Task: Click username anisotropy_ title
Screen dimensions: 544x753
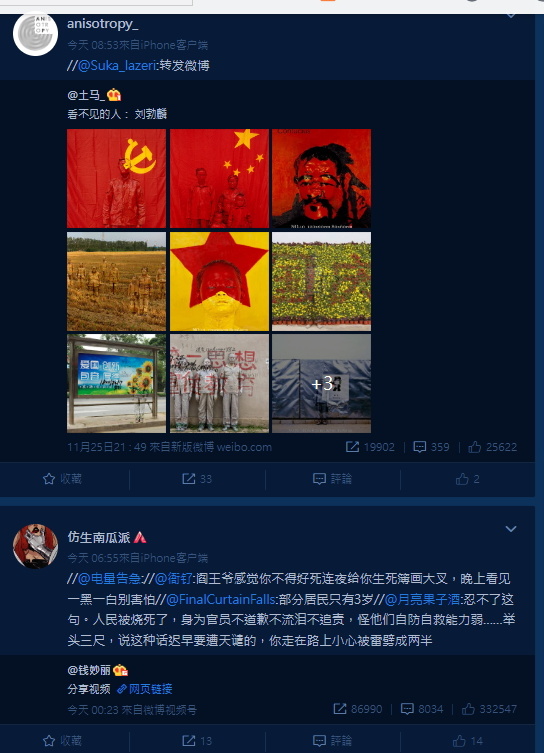Action: pos(102,24)
